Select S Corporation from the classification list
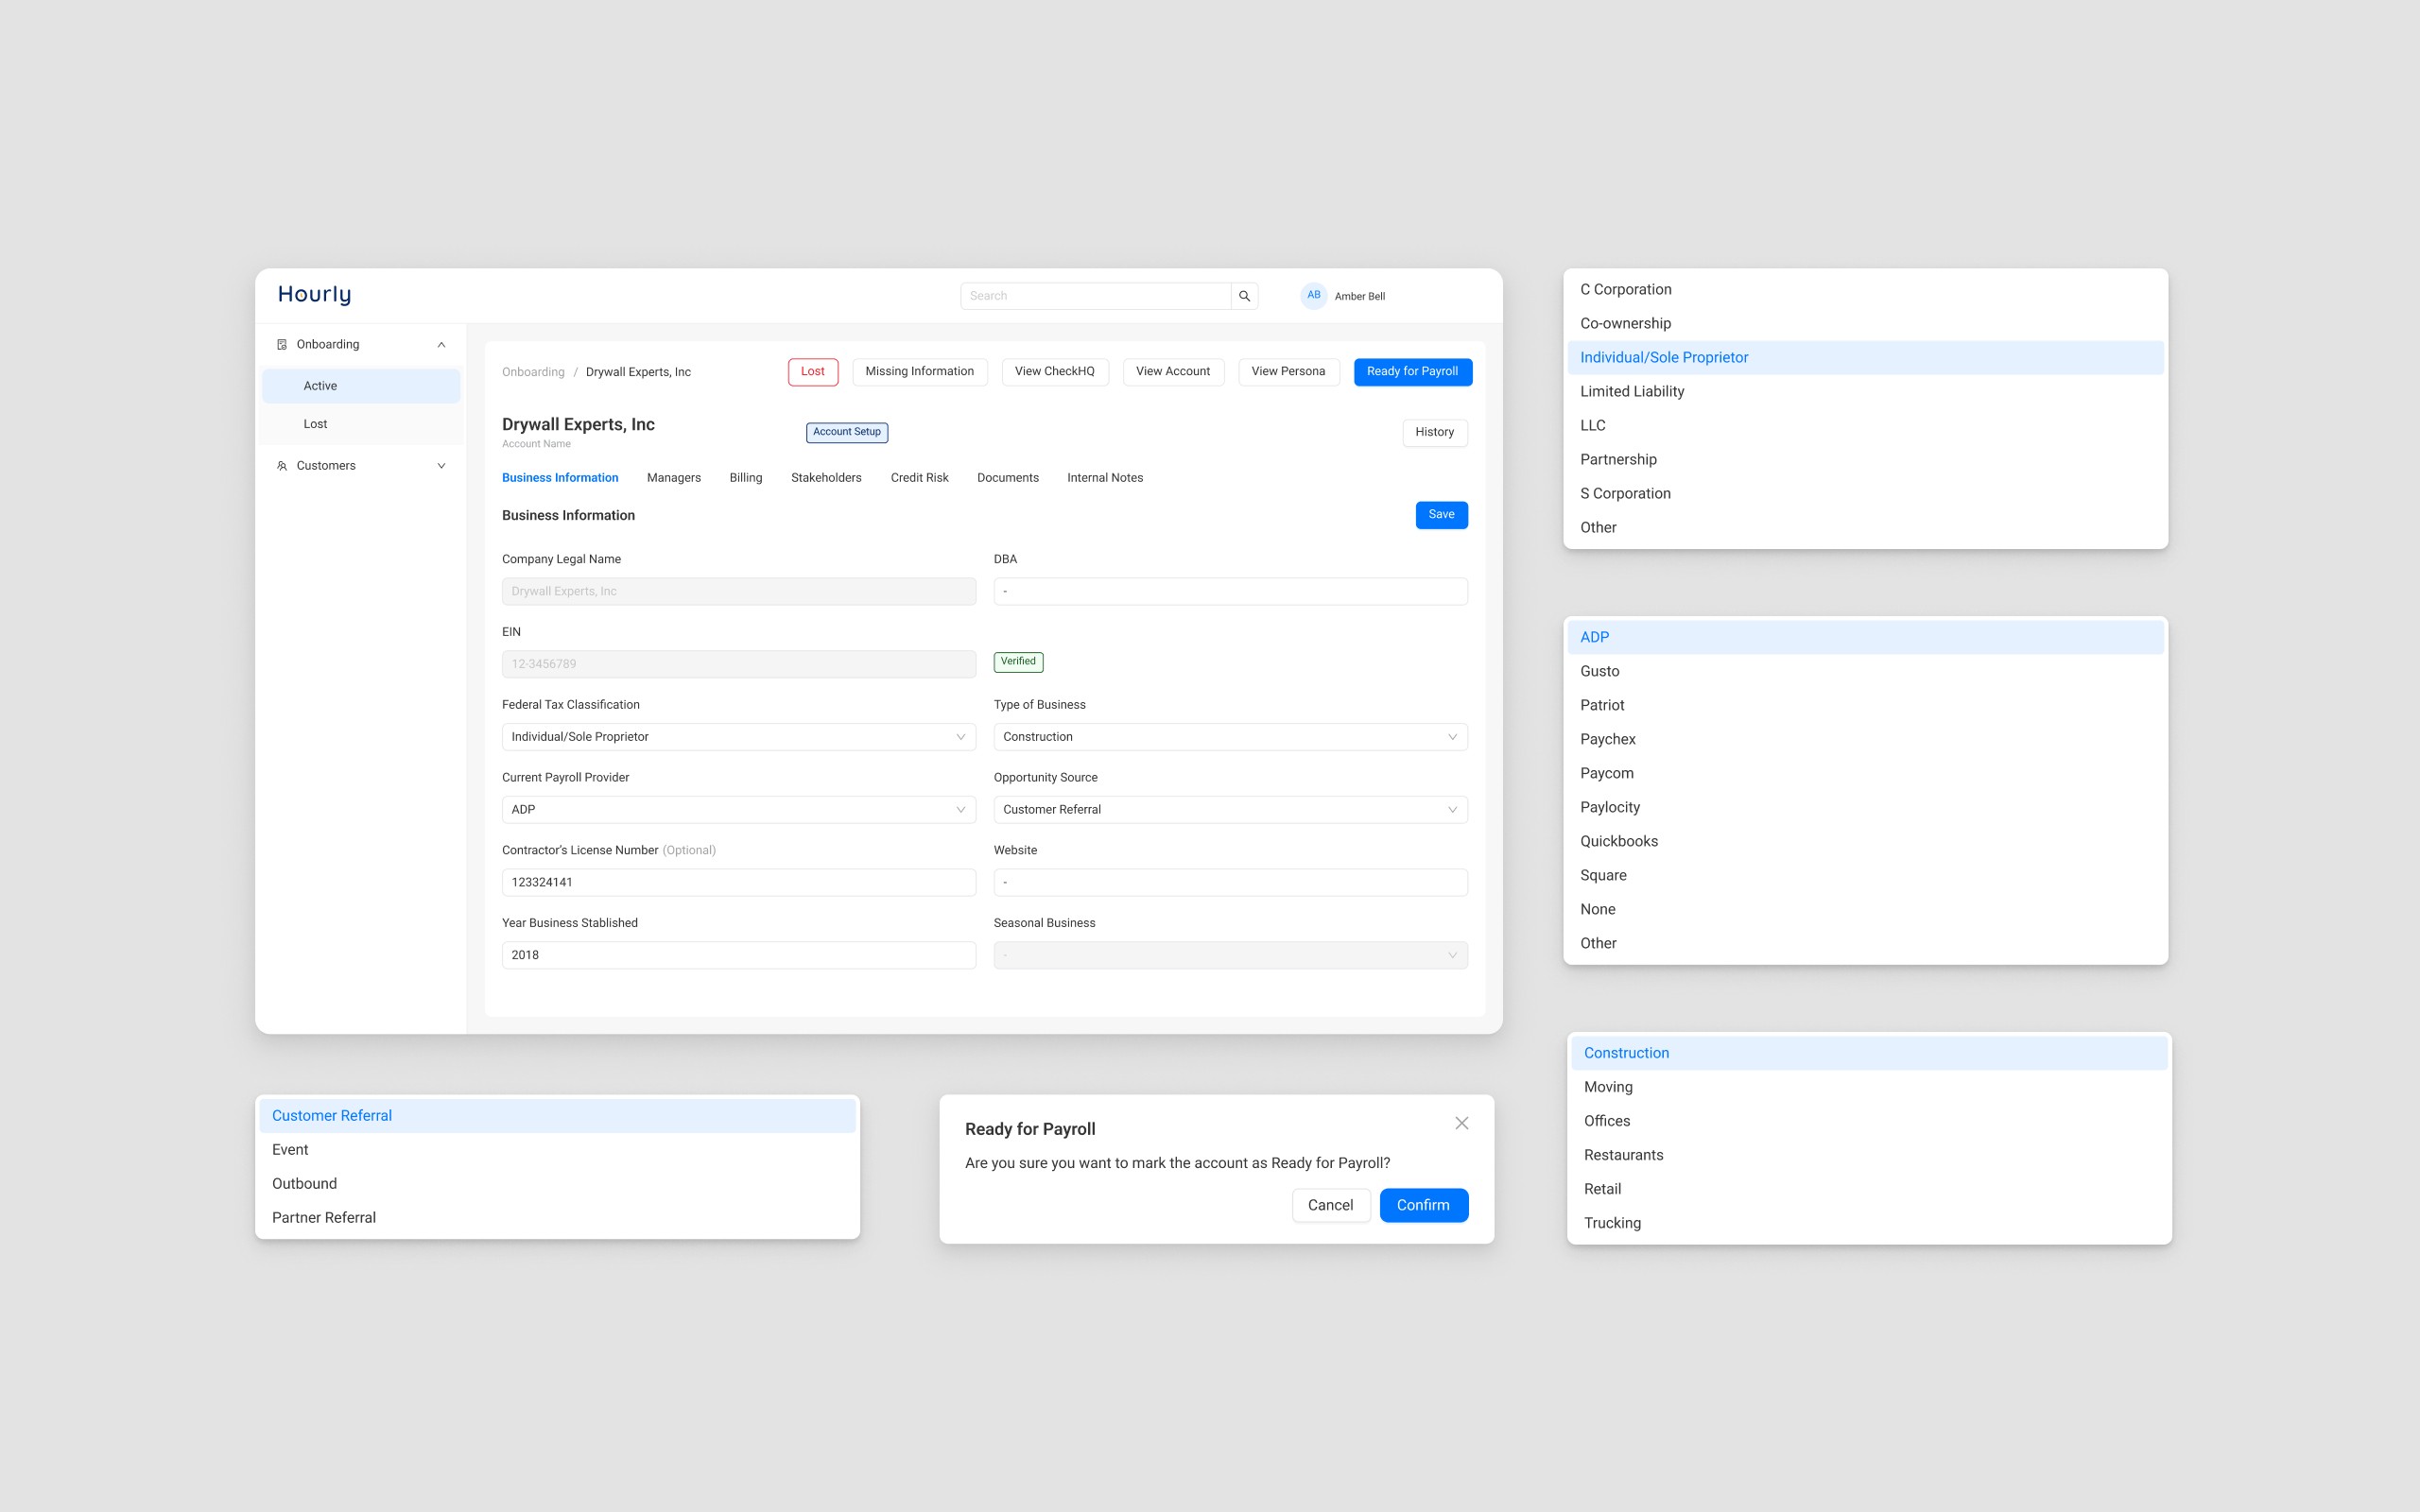 (1625, 494)
